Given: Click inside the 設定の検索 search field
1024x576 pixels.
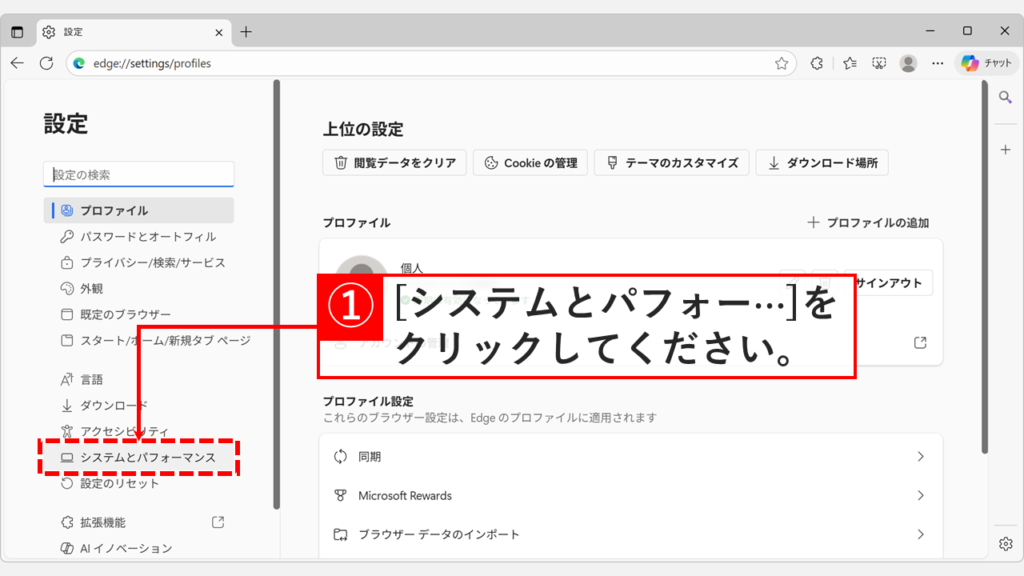Looking at the screenshot, I should click(x=138, y=173).
